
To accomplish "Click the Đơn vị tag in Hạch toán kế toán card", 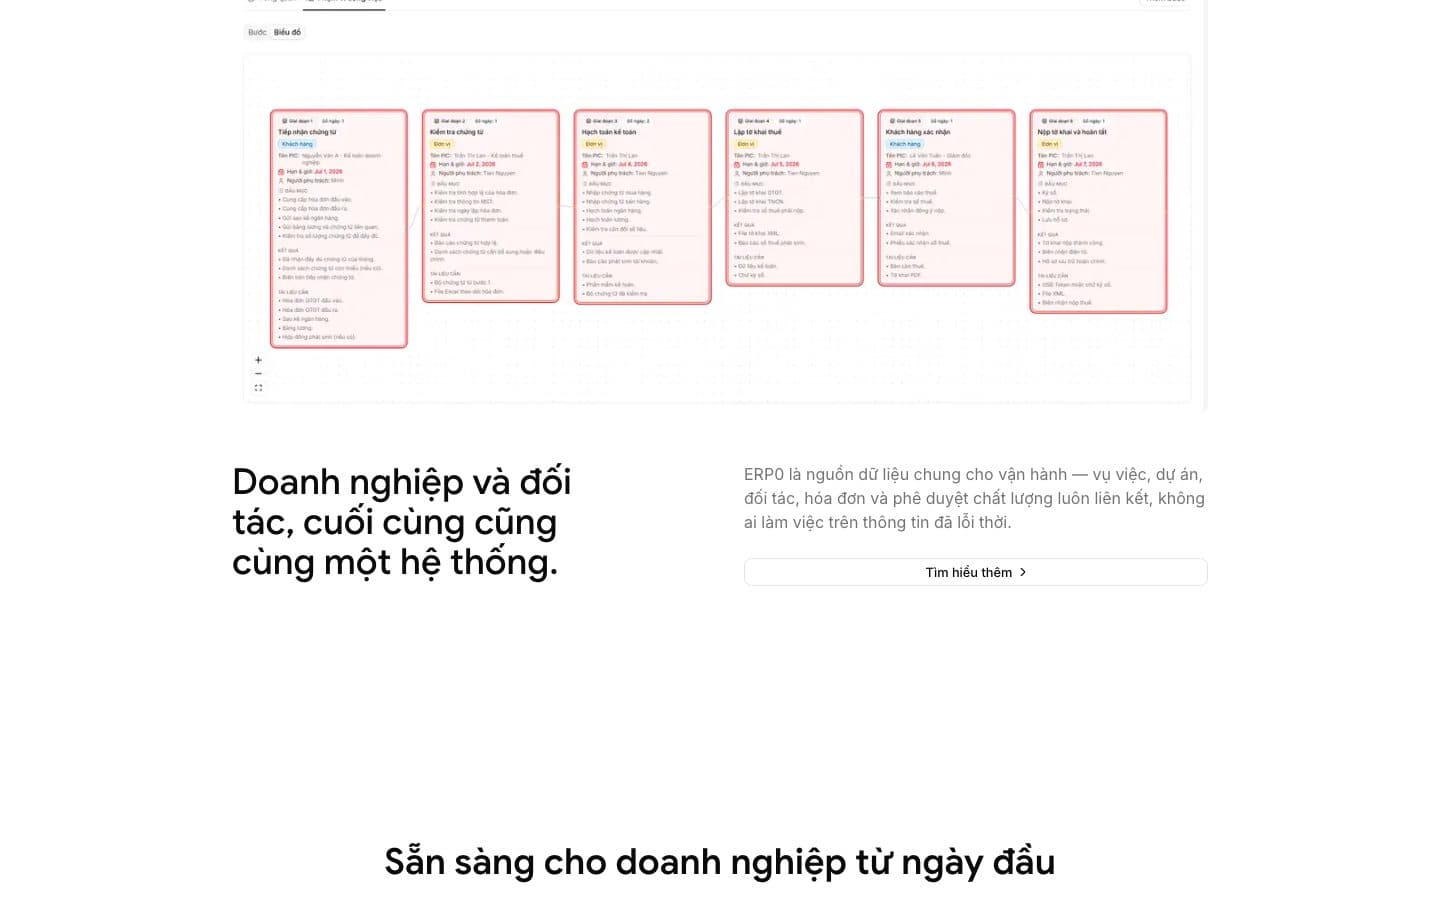I will click(x=593, y=144).
